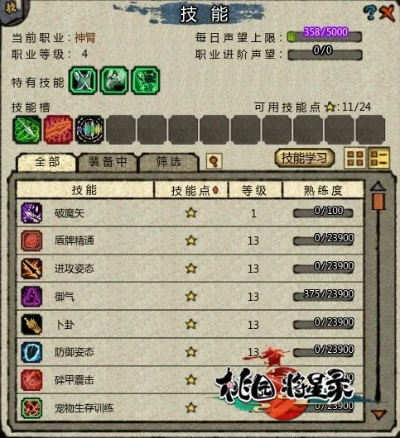Click the scrollbar up arrow
This screenshot has height=438, width=400.
point(378,187)
